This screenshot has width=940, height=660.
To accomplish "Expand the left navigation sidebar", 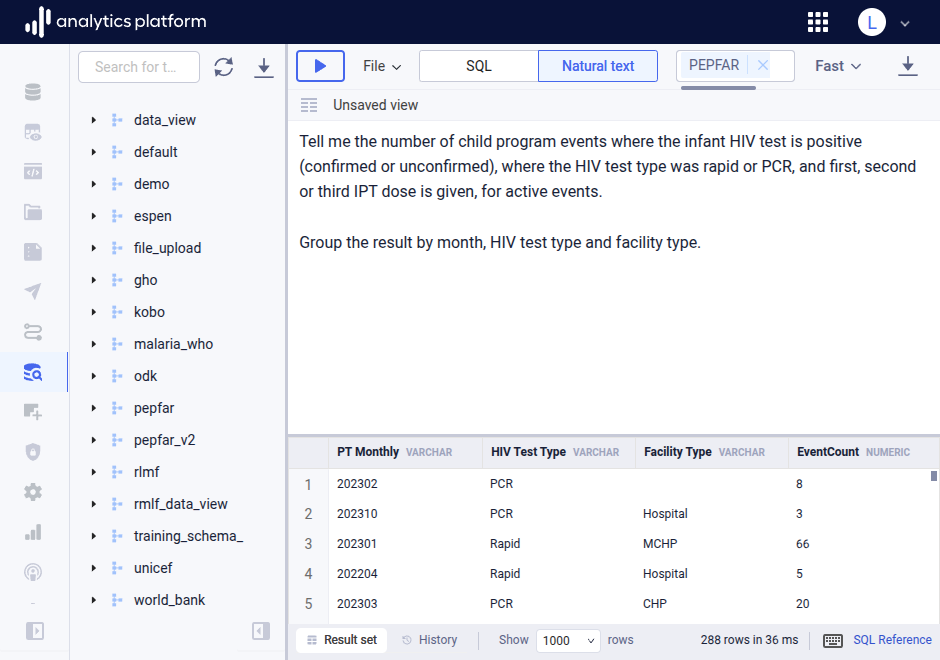I will click(x=35, y=631).
